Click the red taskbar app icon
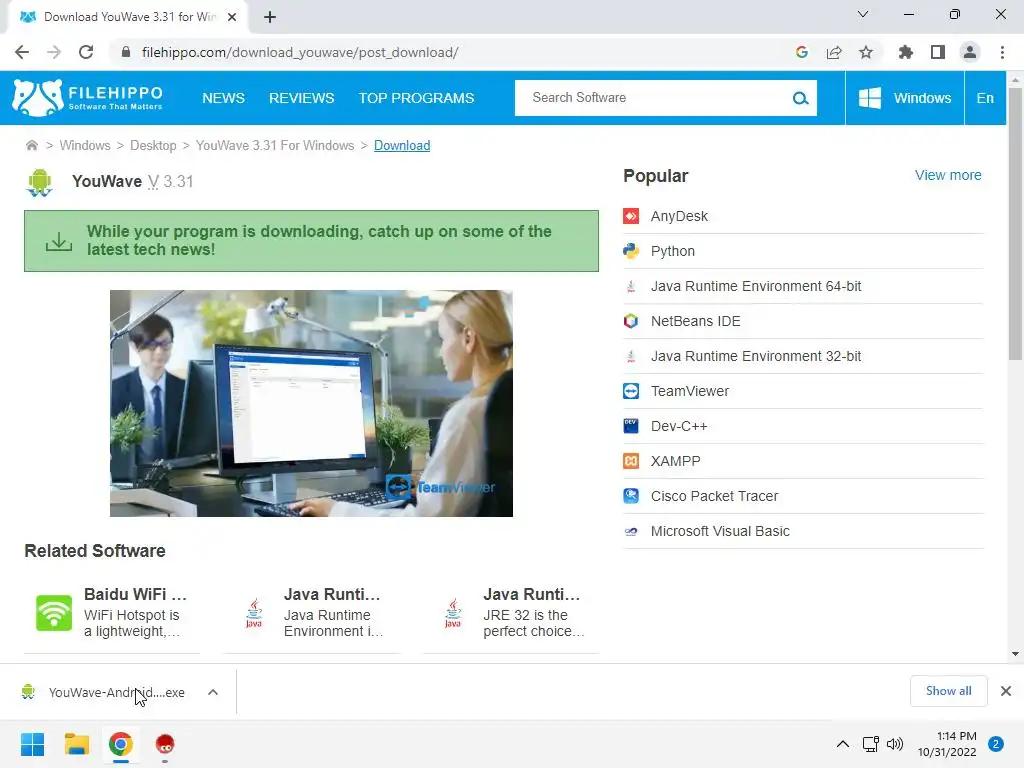 [165, 744]
